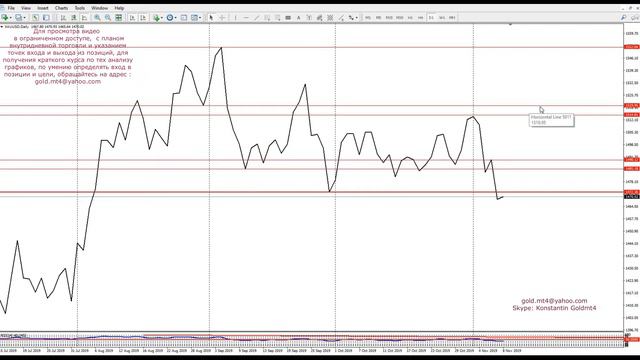Switch chart to line chart type
The width and height of the screenshot is (640, 360).
click(x=84, y=18)
